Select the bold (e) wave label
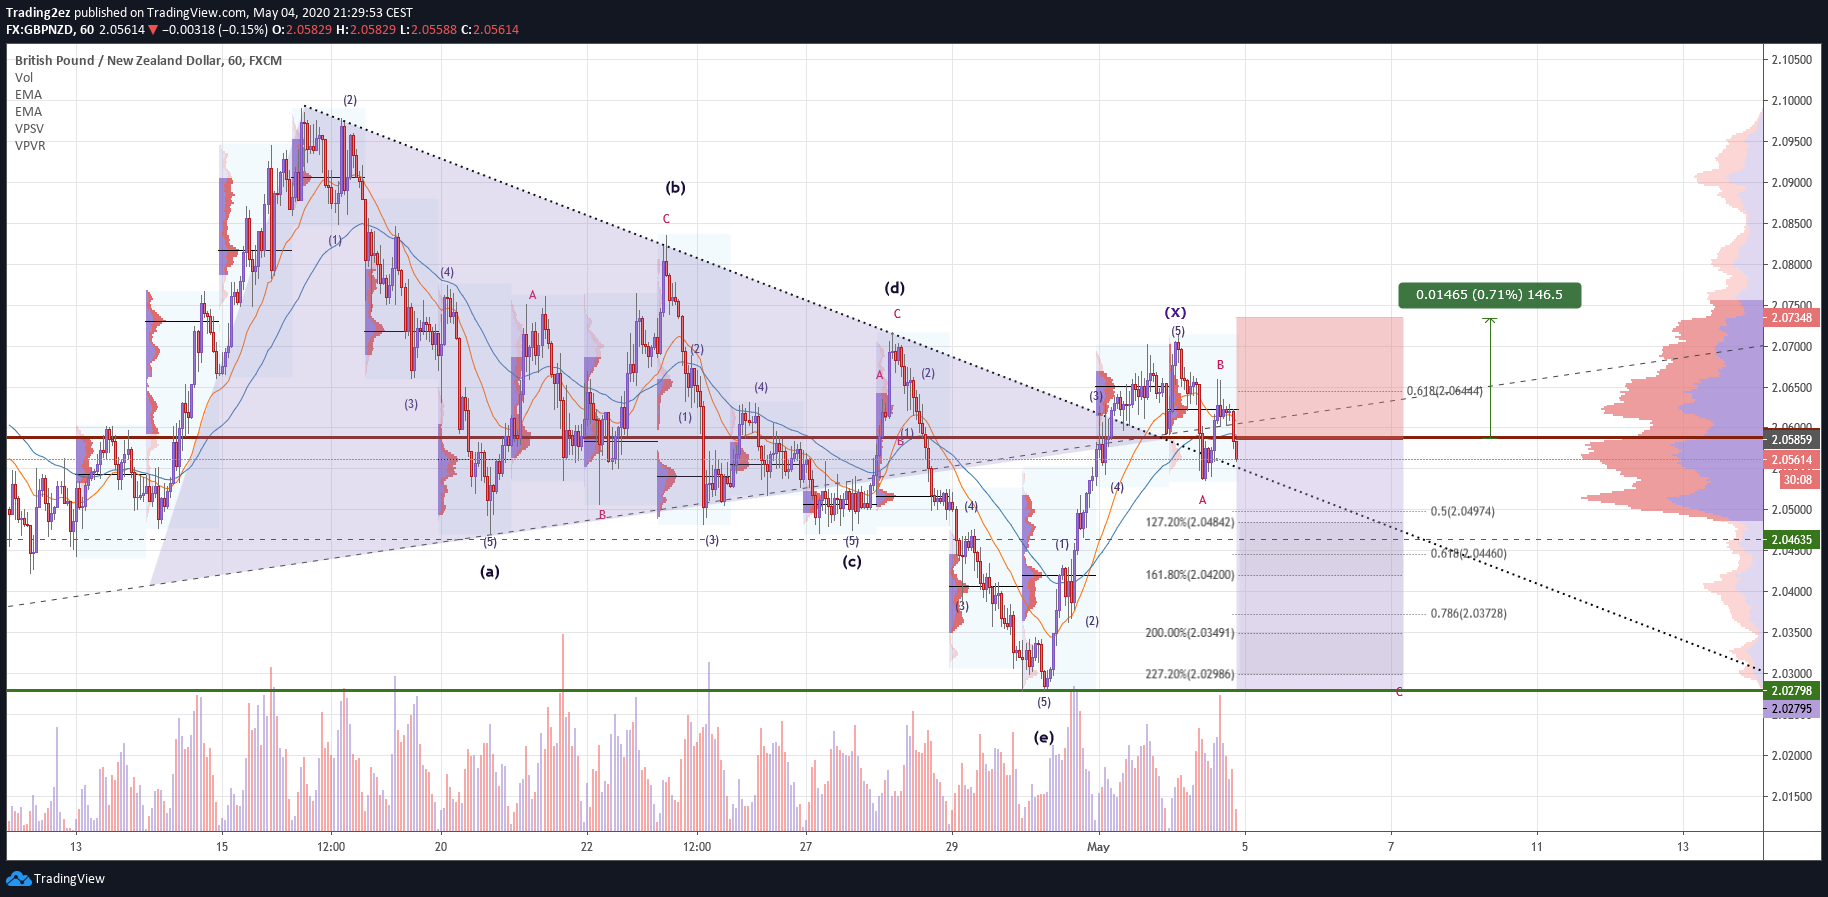Viewport: 1828px width, 897px height. click(1043, 738)
